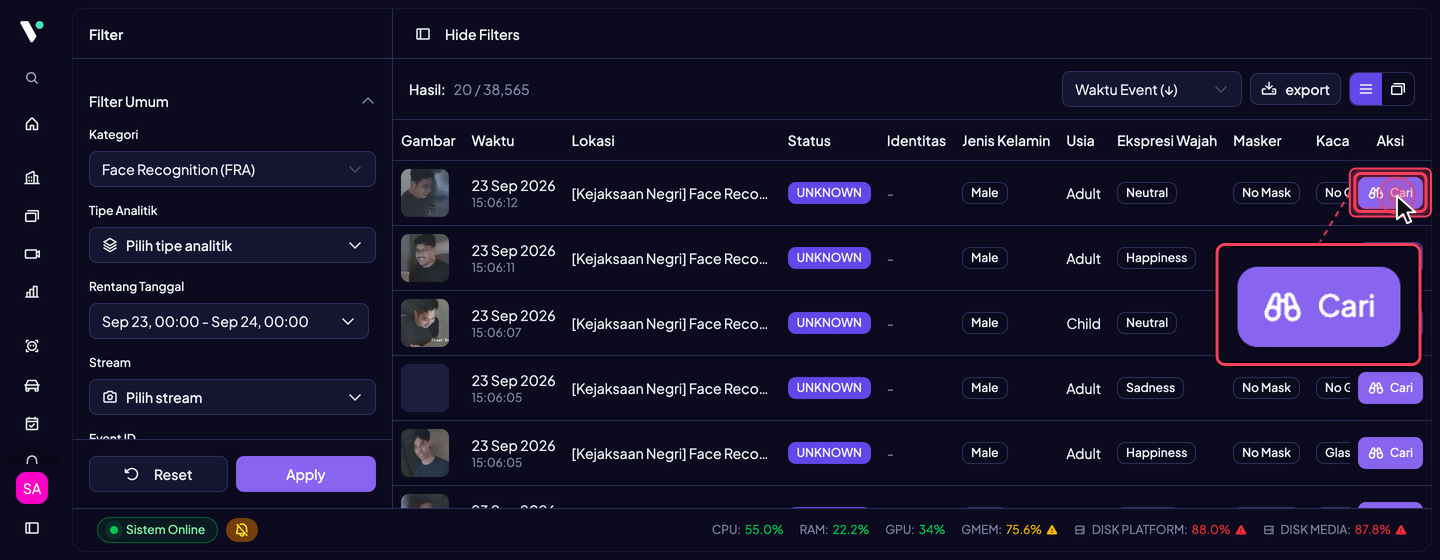
Task: Click the DISK MEDIA warning triangle
Action: point(1401,530)
